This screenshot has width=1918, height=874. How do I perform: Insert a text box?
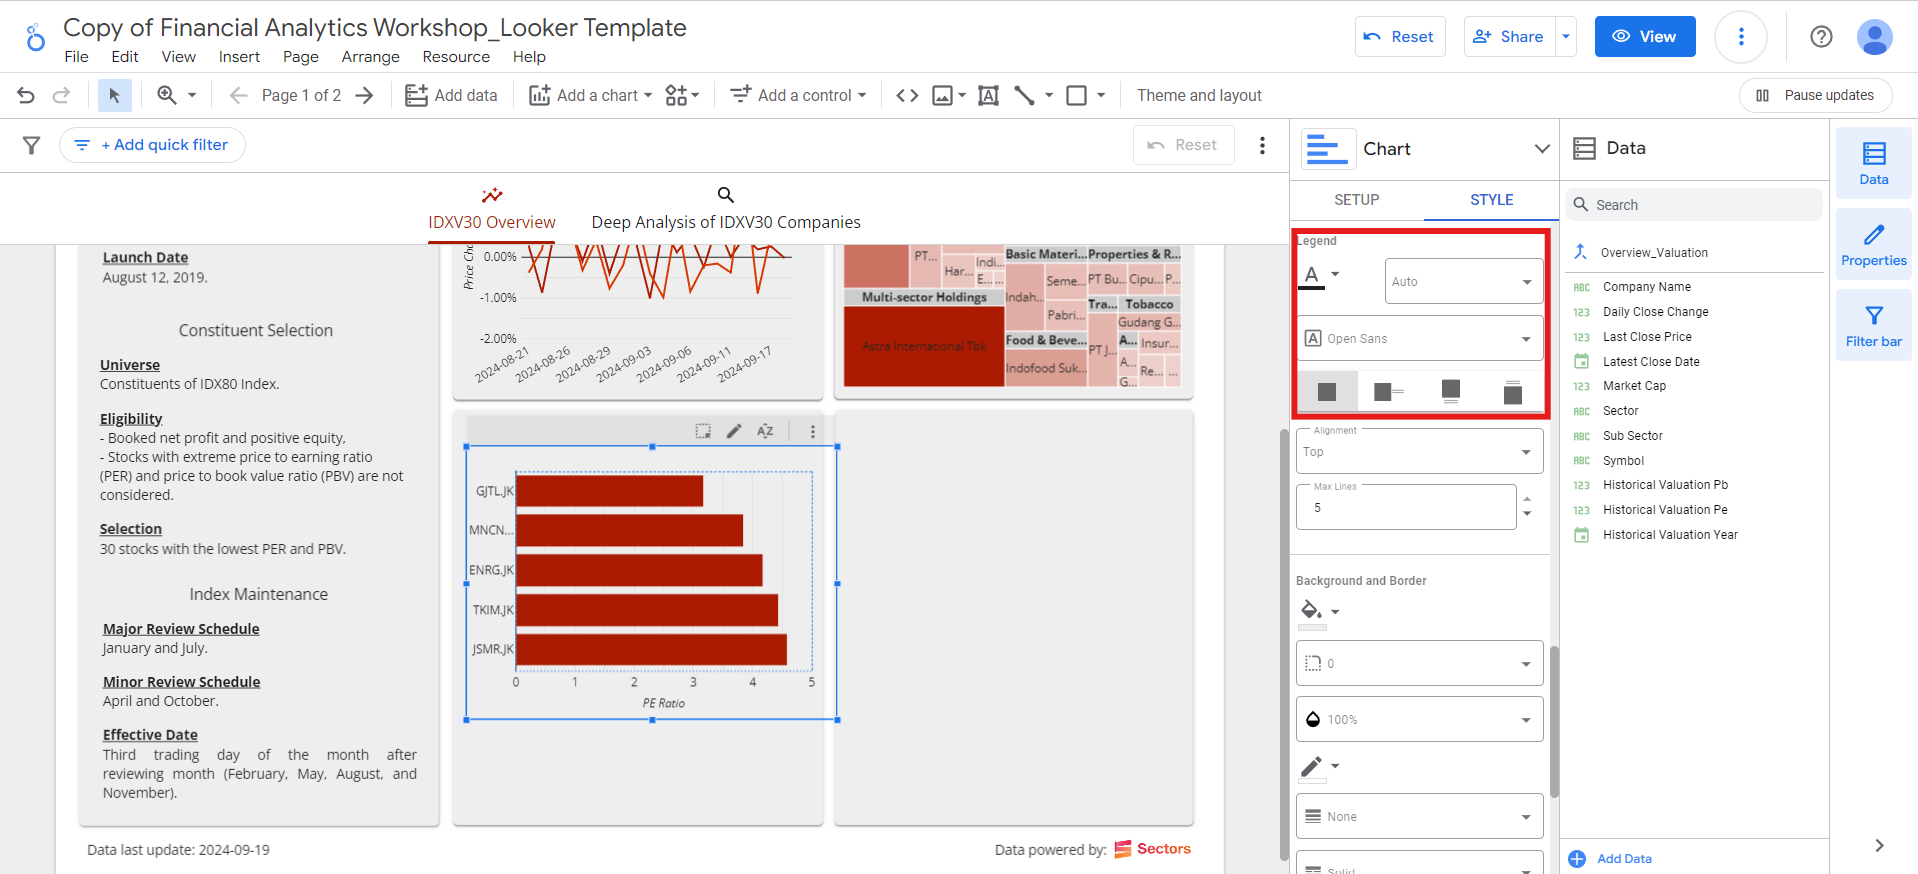coord(988,95)
